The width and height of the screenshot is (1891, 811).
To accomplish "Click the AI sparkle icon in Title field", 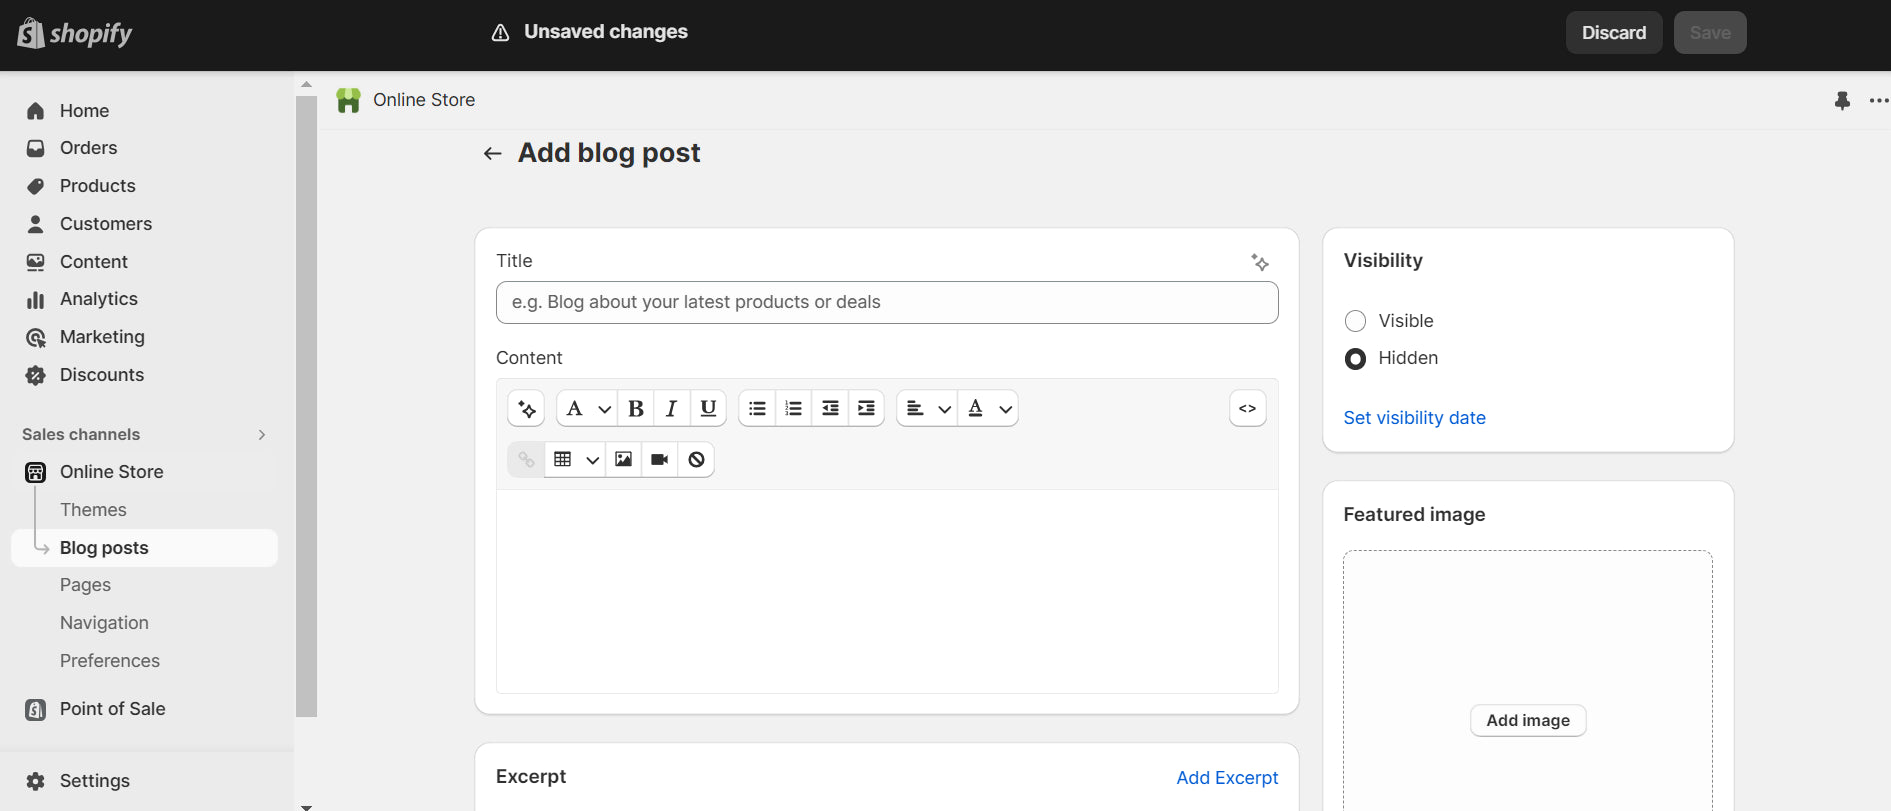I will click(x=1260, y=262).
